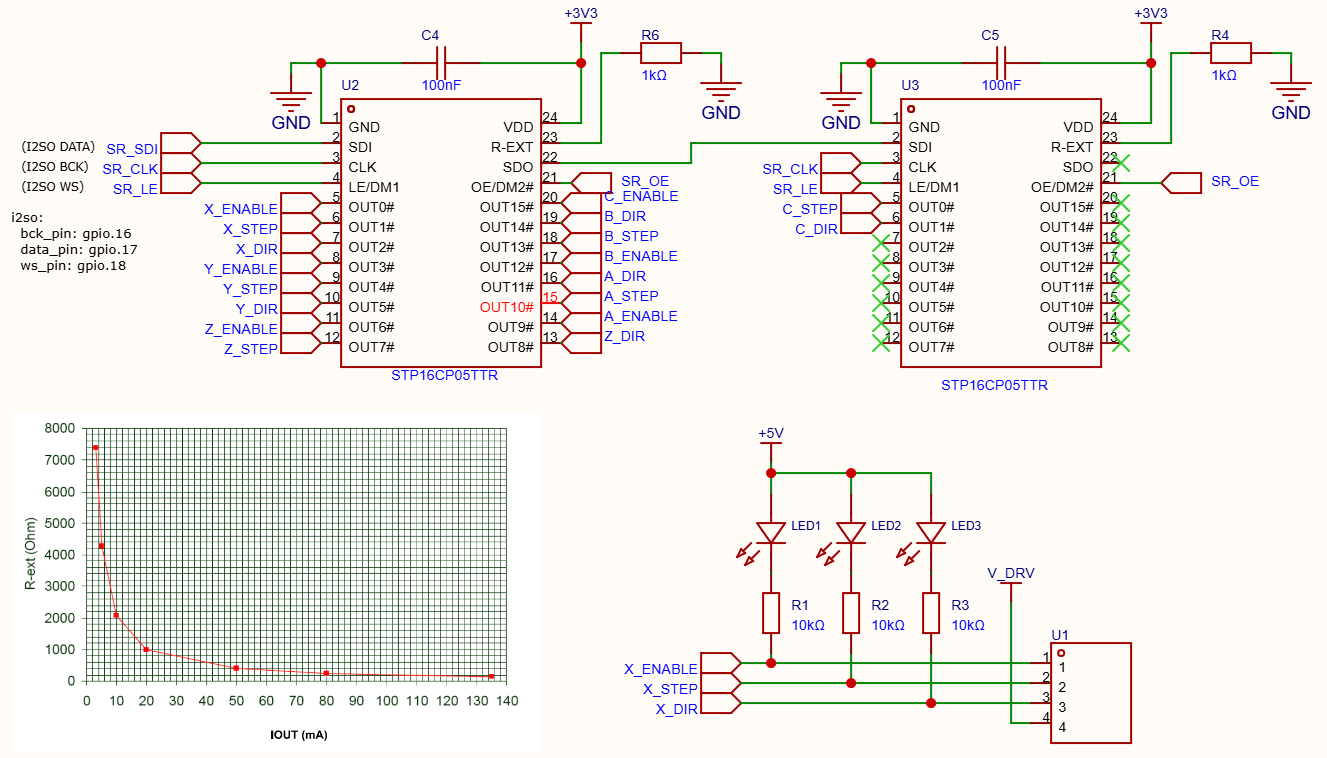Pick resistor R2 body symbol
This screenshot has width=1327, height=758.
(x=851, y=613)
